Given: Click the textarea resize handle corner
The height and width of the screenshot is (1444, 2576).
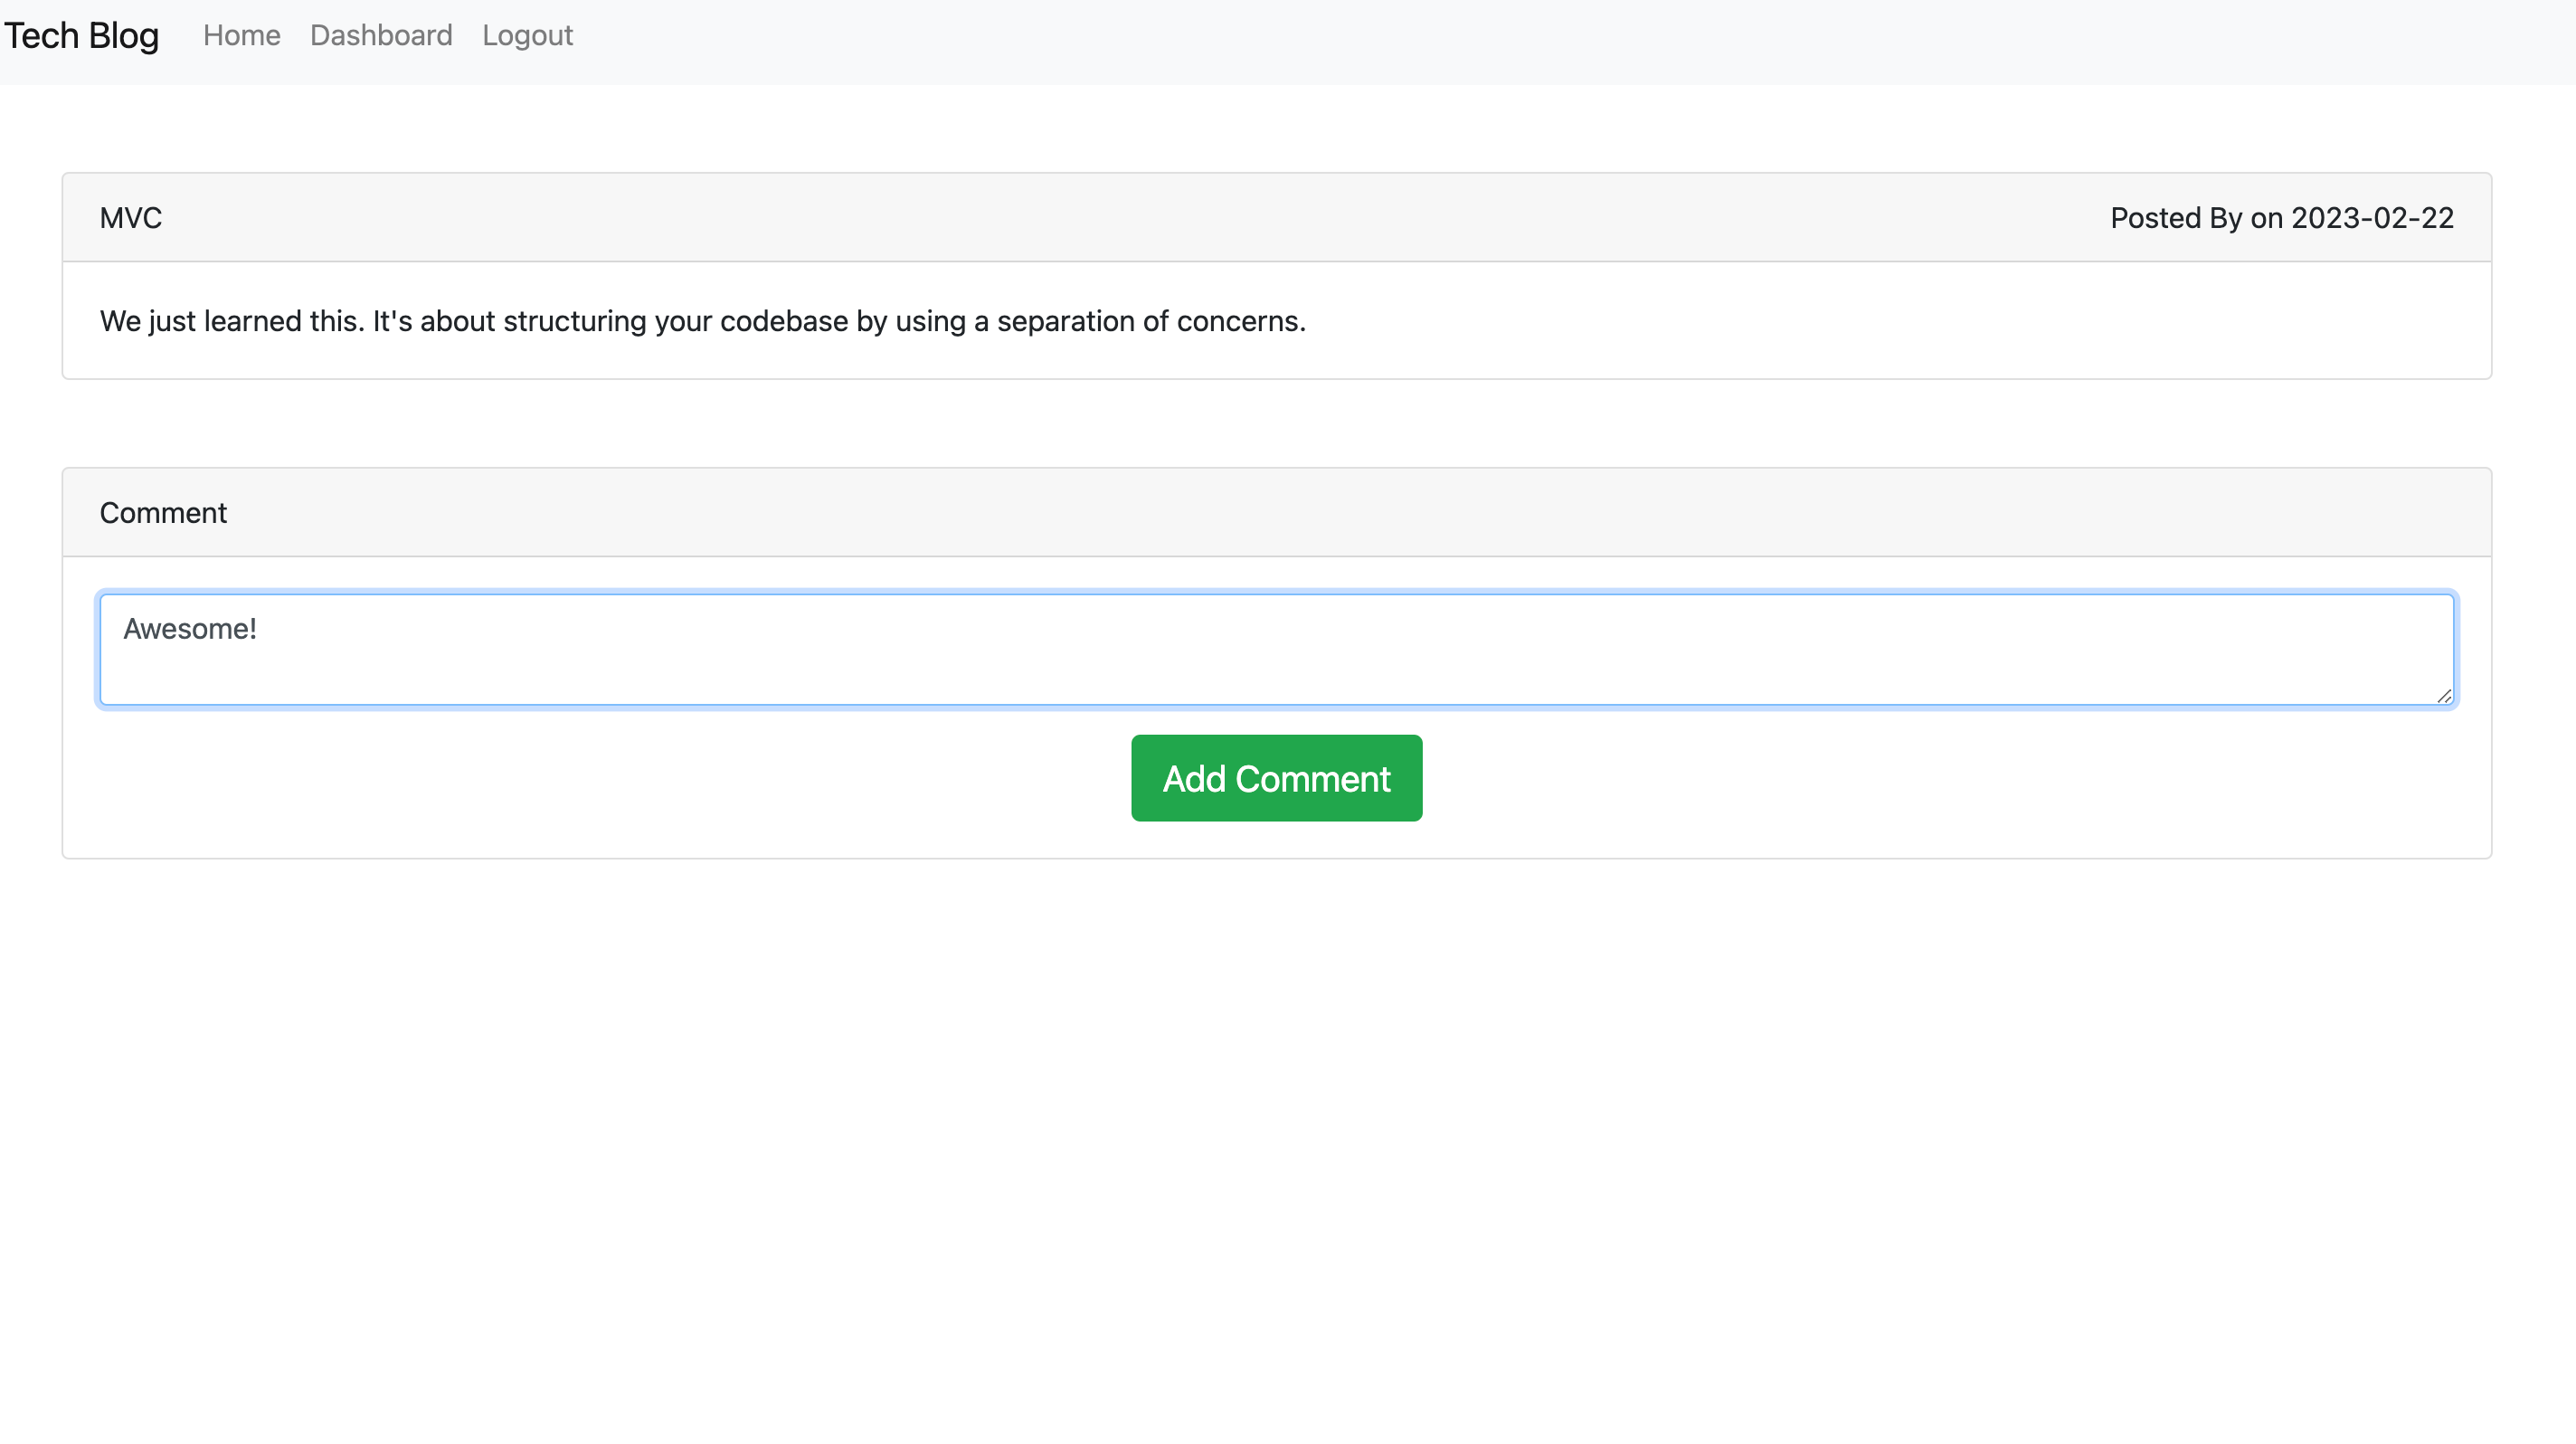Looking at the screenshot, I should coord(2443,696).
